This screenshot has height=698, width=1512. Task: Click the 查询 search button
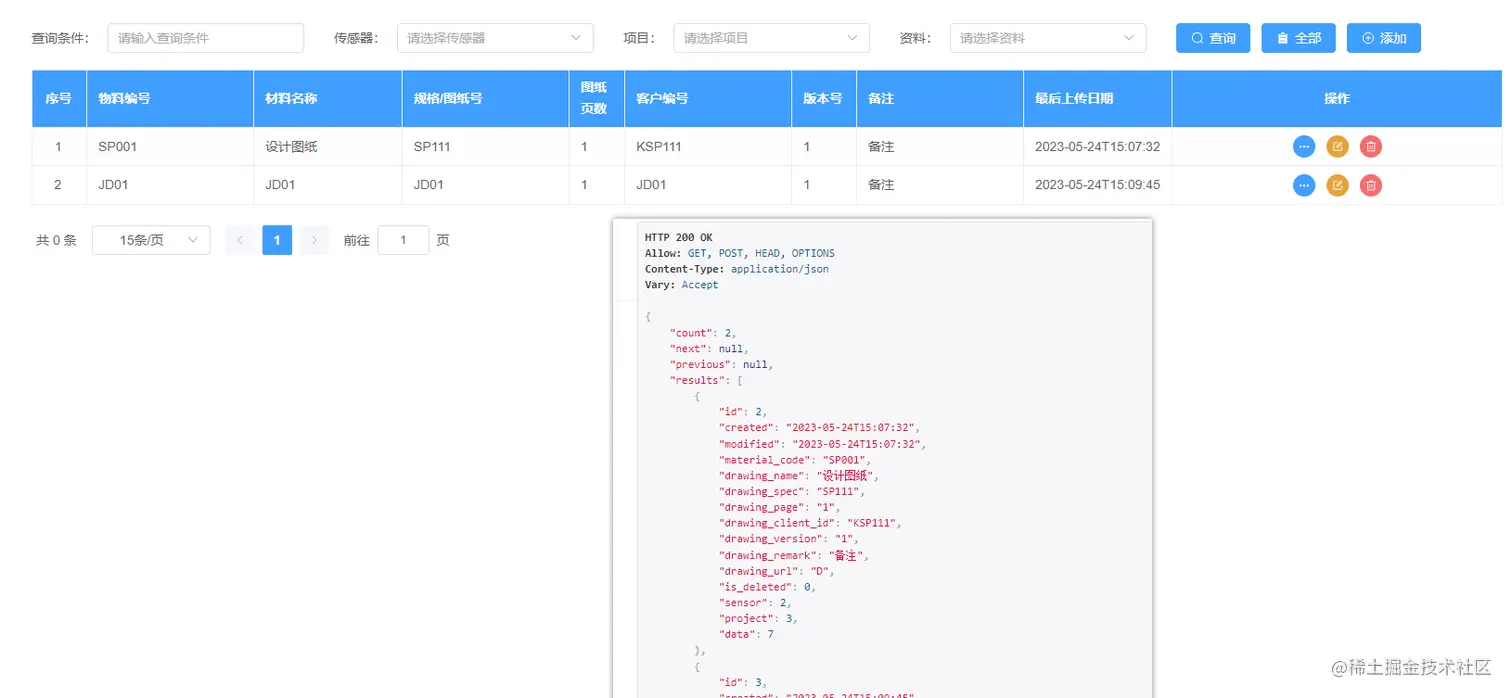coord(1213,38)
